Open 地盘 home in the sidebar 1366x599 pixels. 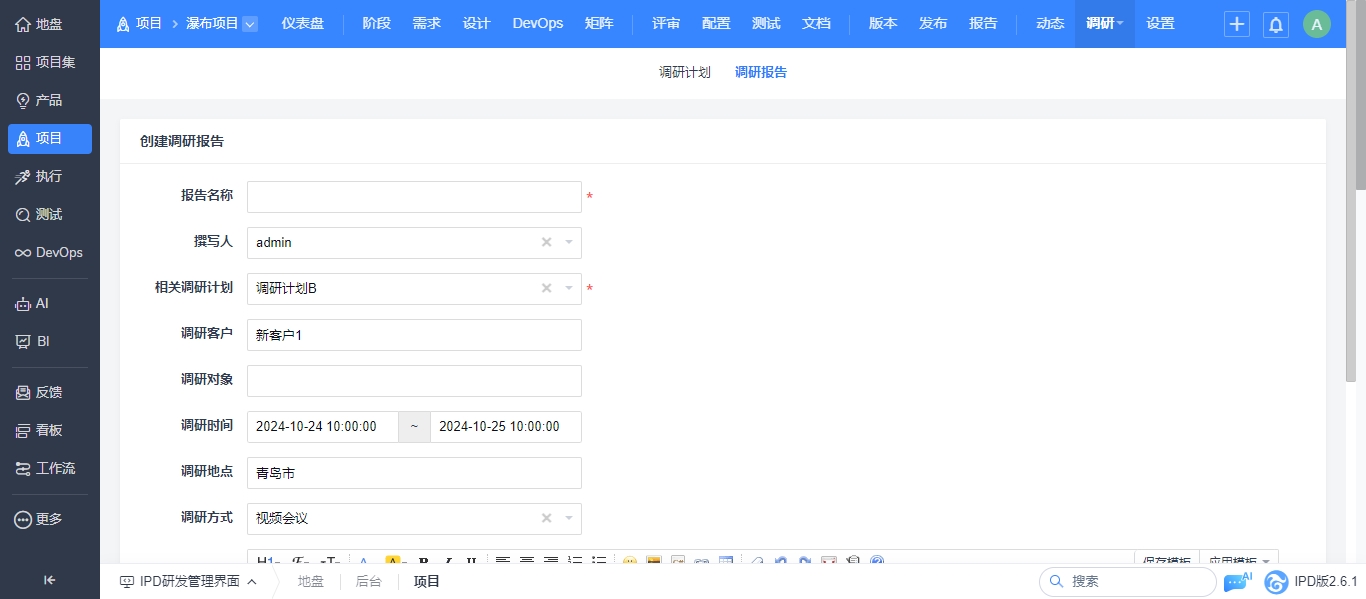pos(49,24)
